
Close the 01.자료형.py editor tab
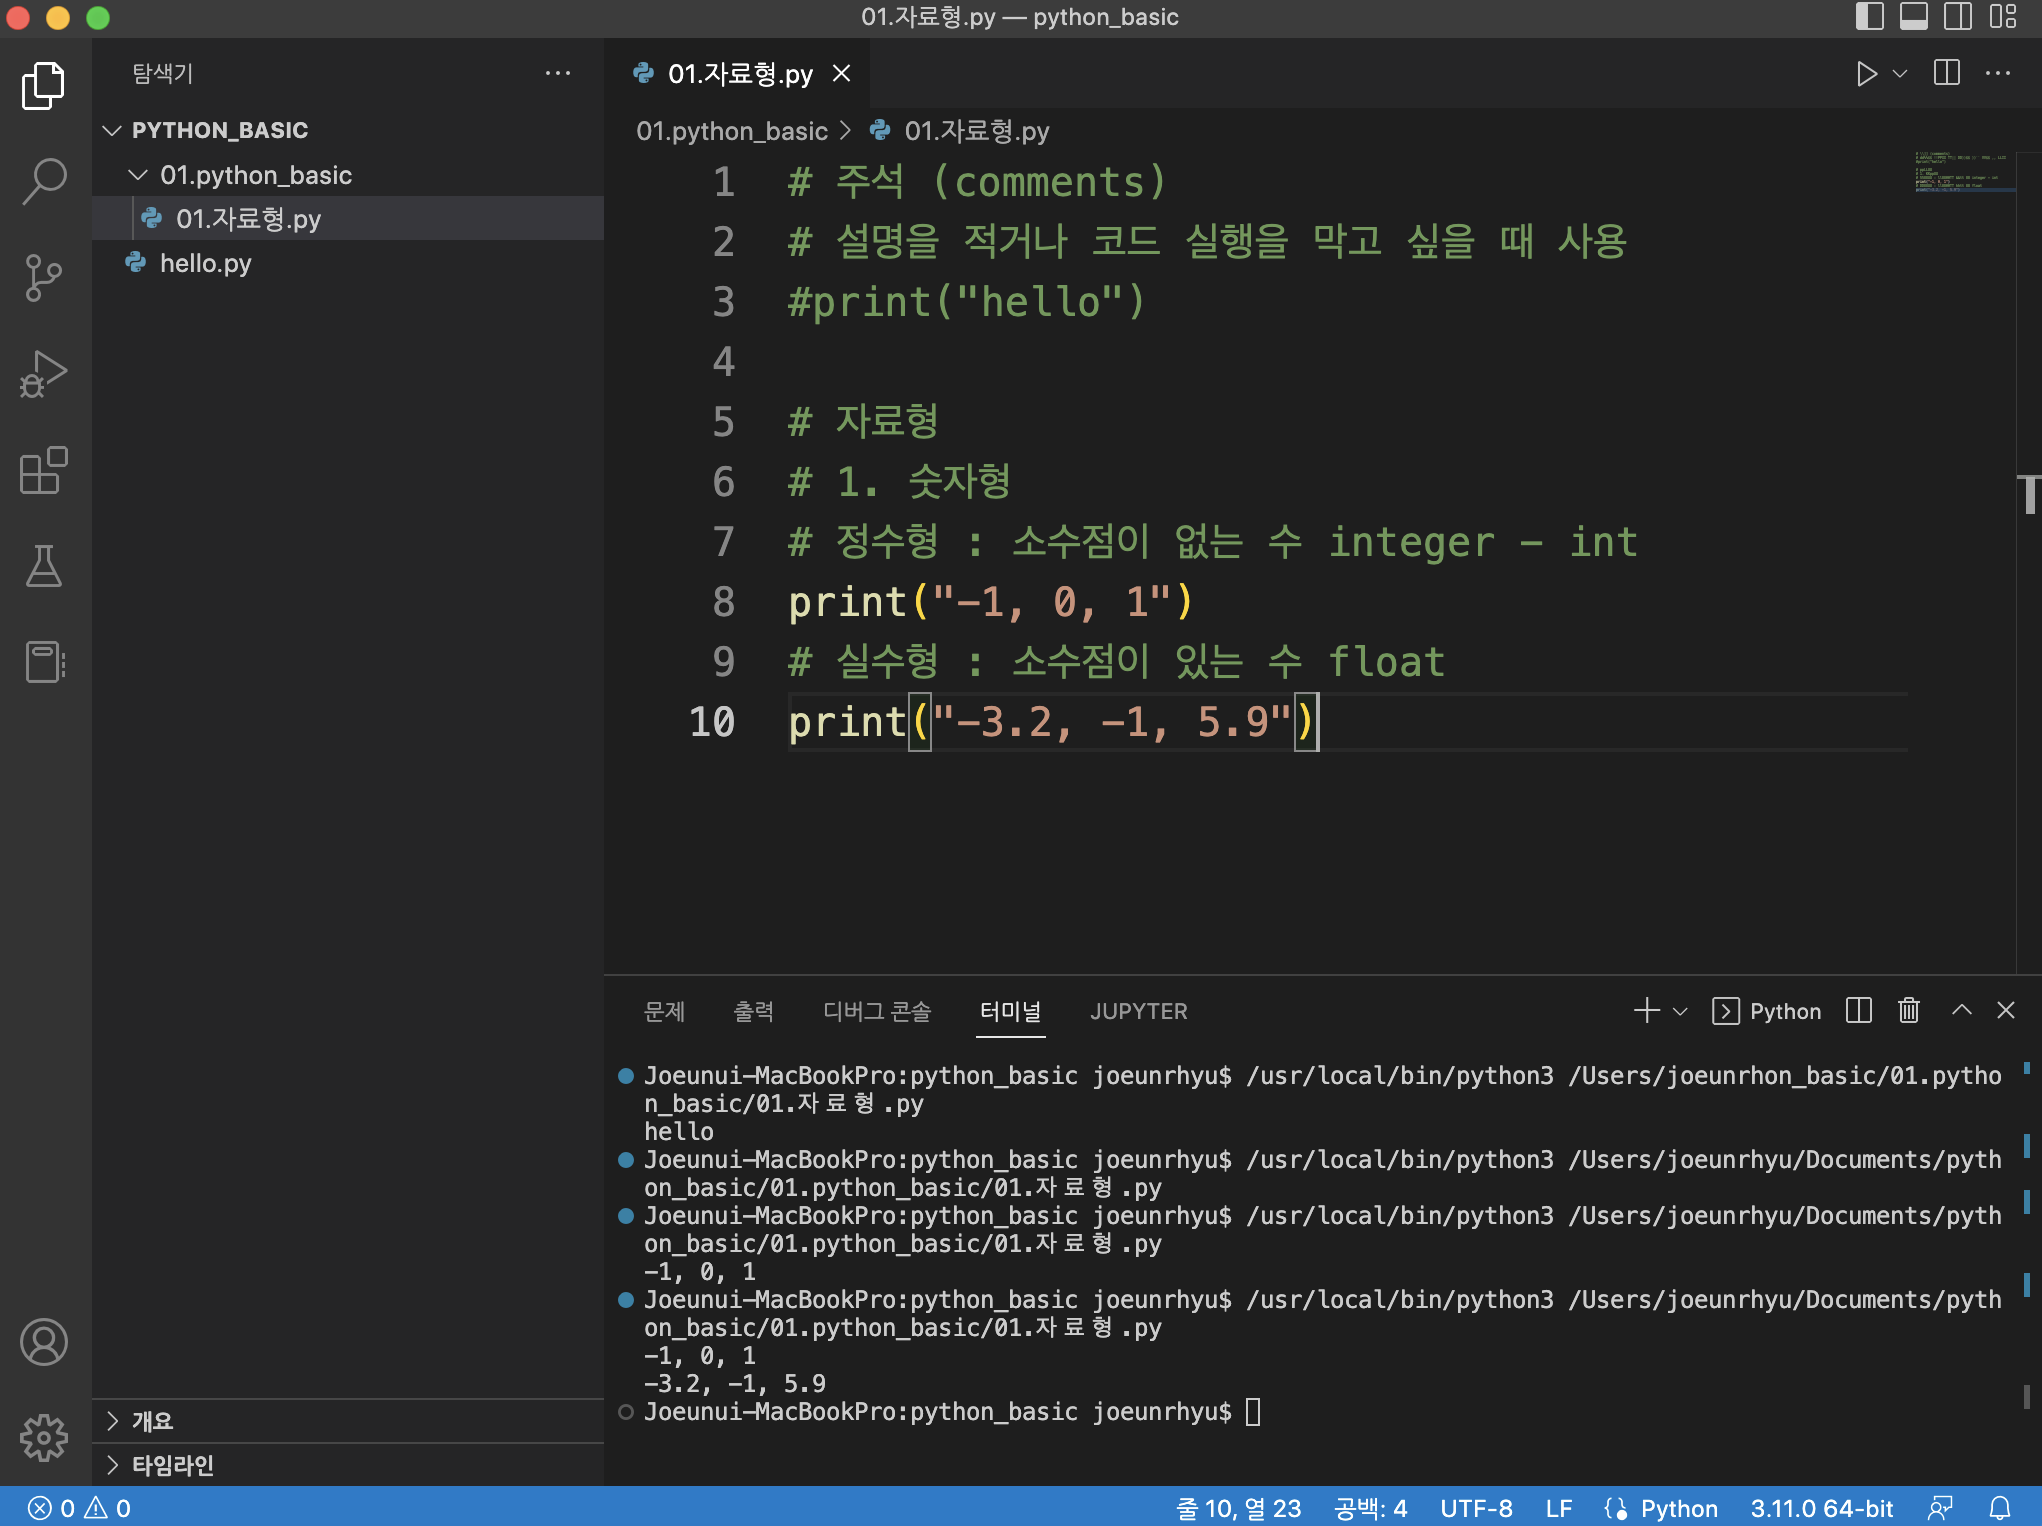(842, 73)
